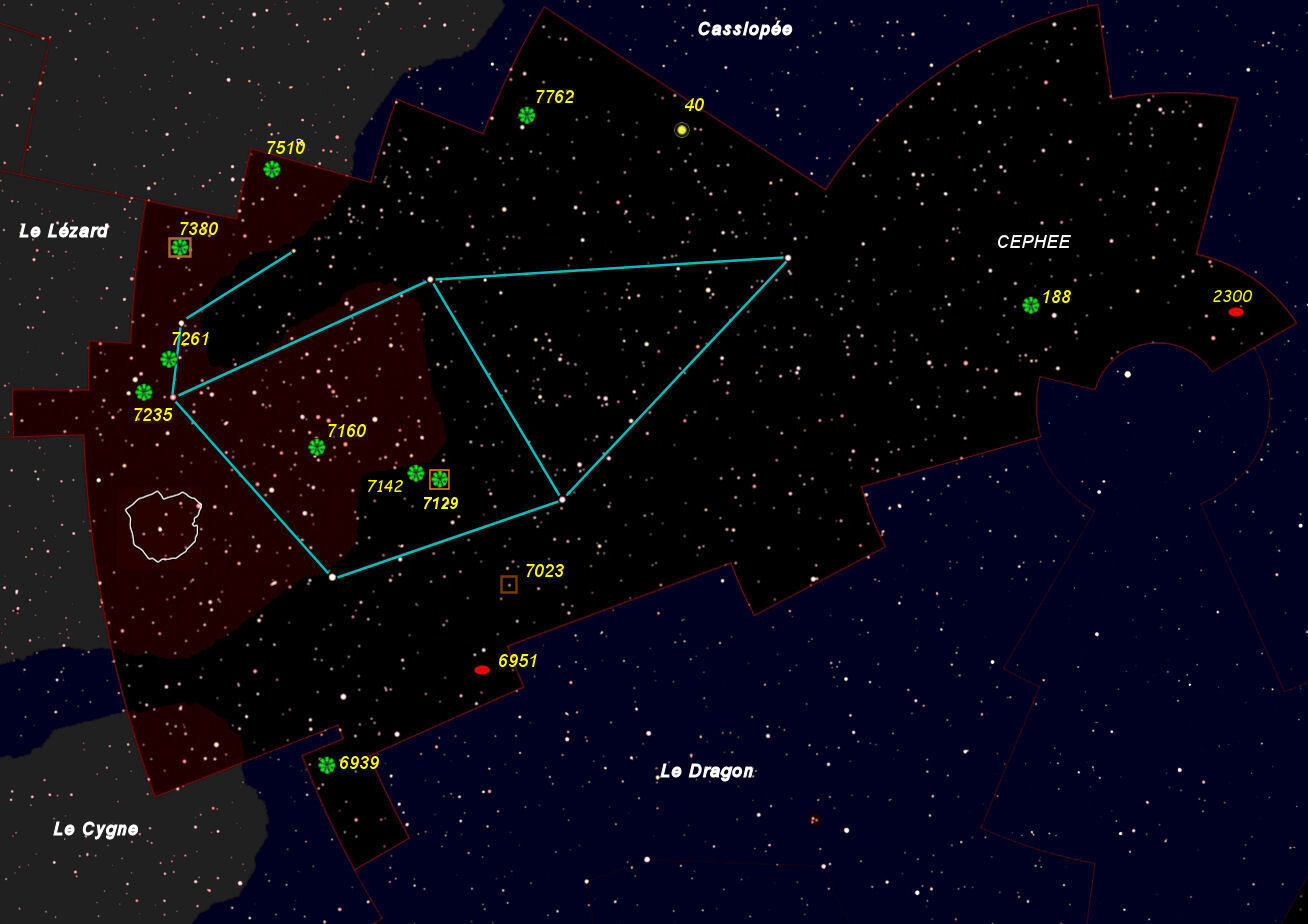Click the yellow label 7023

click(x=545, y=571)
